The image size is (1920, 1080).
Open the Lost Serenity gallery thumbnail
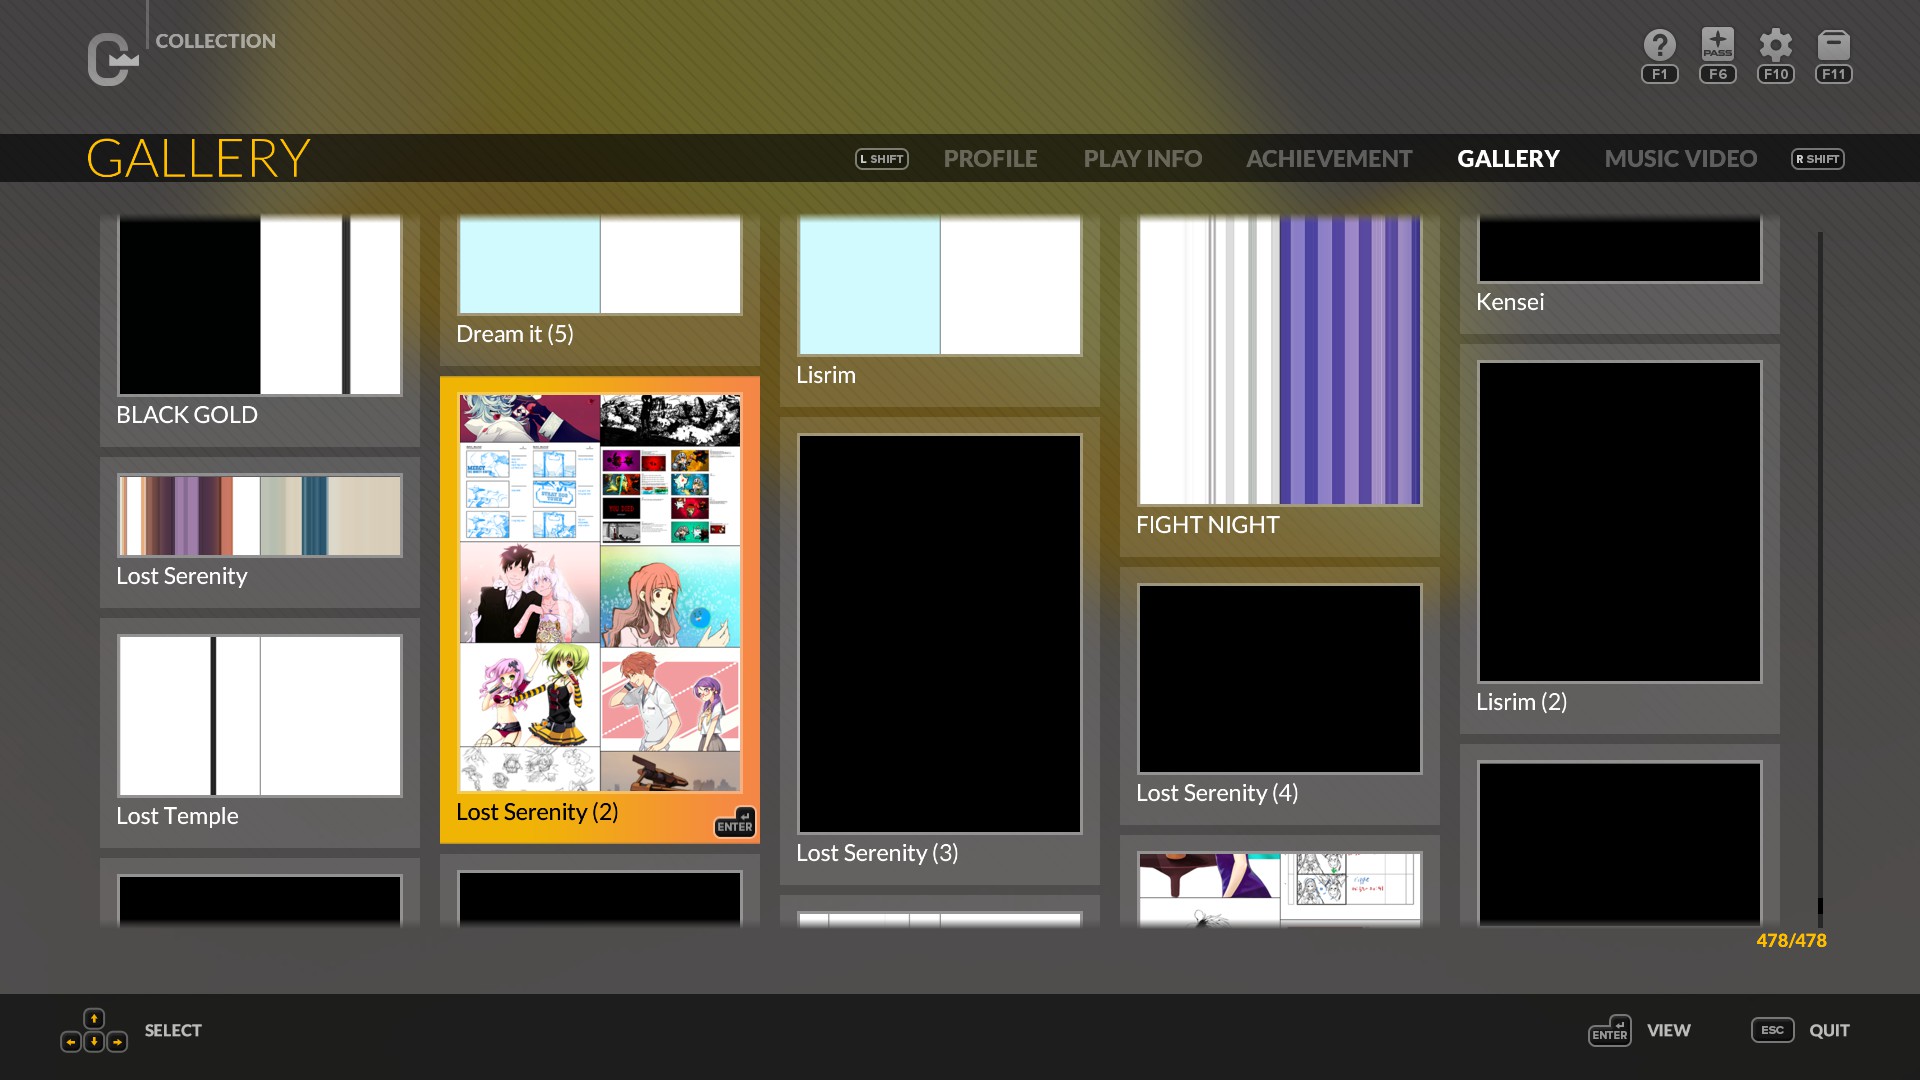[x=260, y=515]
